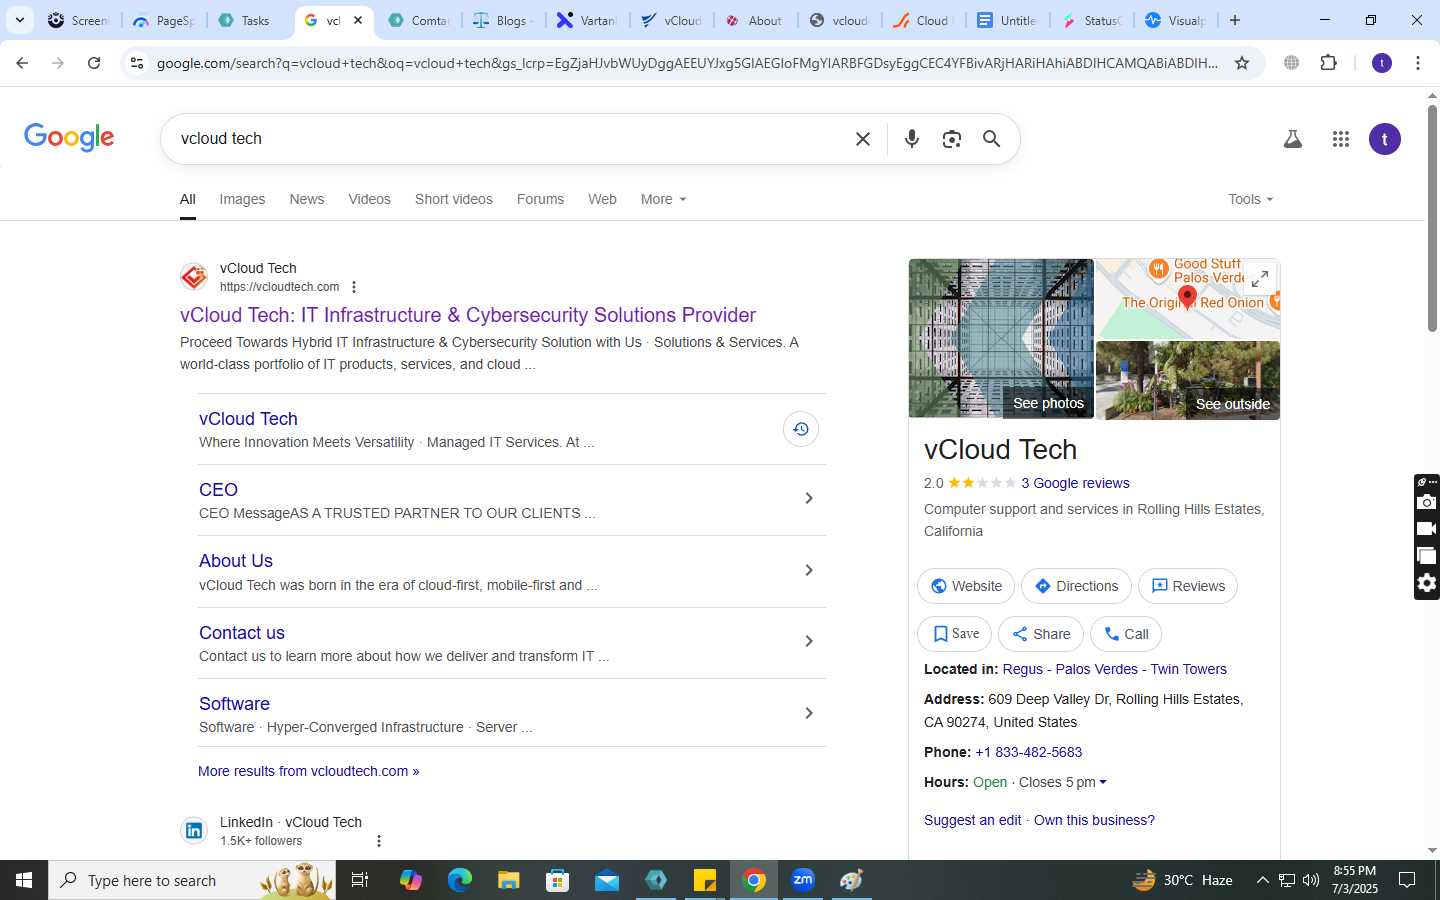Open the CEO sitelink chevron
This screenshot has width=1440, height=900.
click(x=809, y=498)
